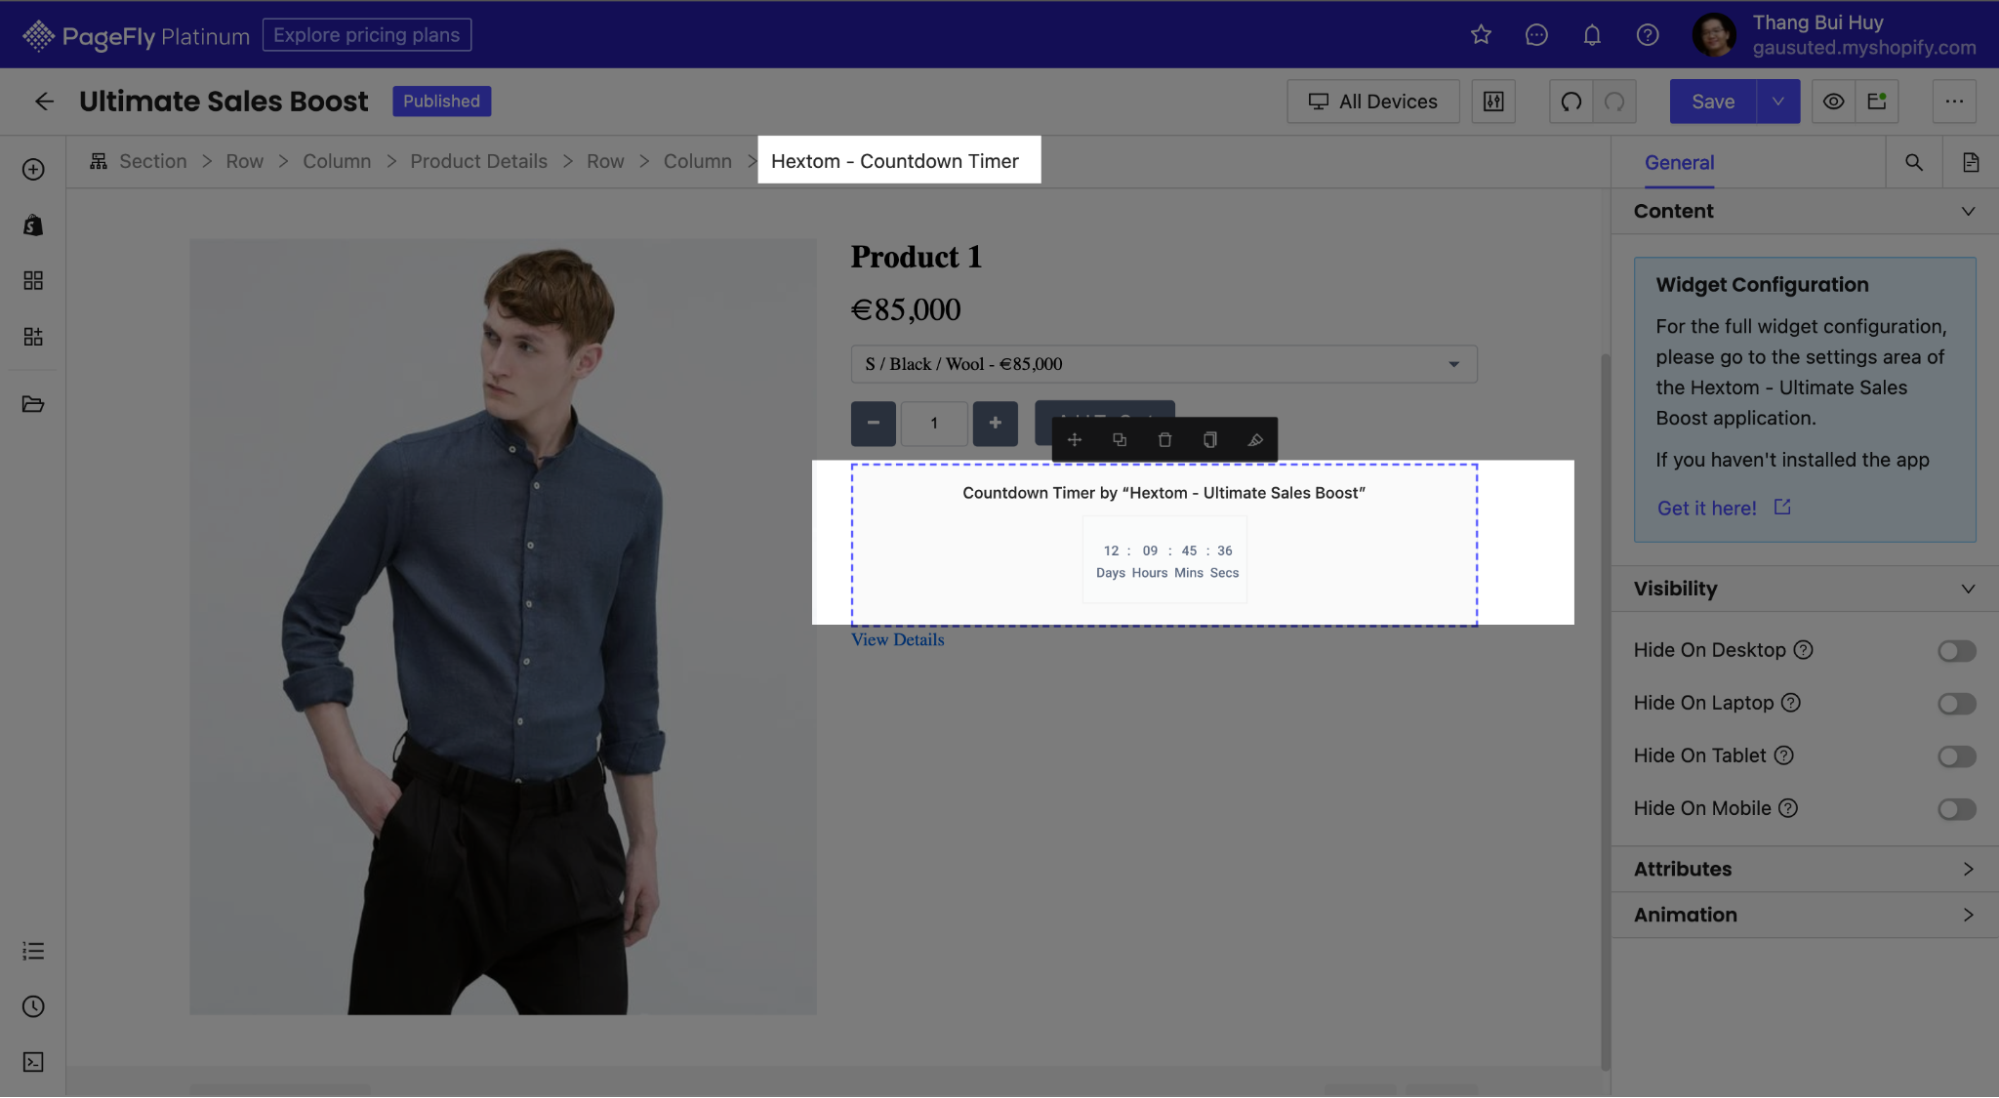Select the first Row breadcrumb
1999x1098 pixels.
click(244, 161)
